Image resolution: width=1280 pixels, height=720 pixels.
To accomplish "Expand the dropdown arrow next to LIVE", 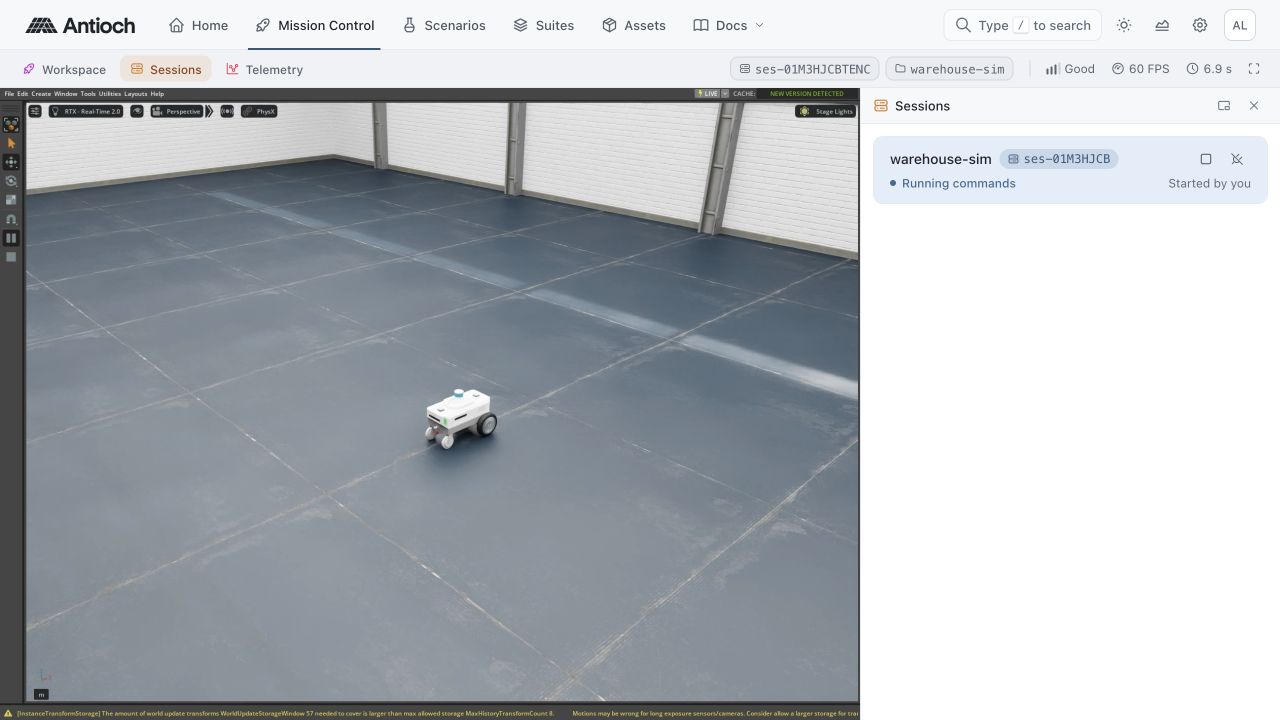I will pyautogui.click(x=725, y=94).
